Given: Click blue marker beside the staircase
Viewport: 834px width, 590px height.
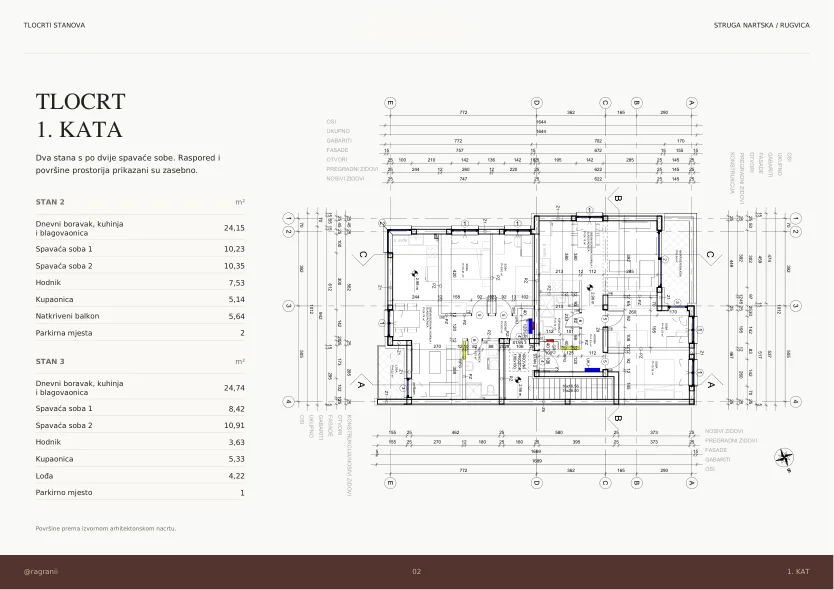Looking at the screenshot, I should pyautogui.click(x=593, y=369).
